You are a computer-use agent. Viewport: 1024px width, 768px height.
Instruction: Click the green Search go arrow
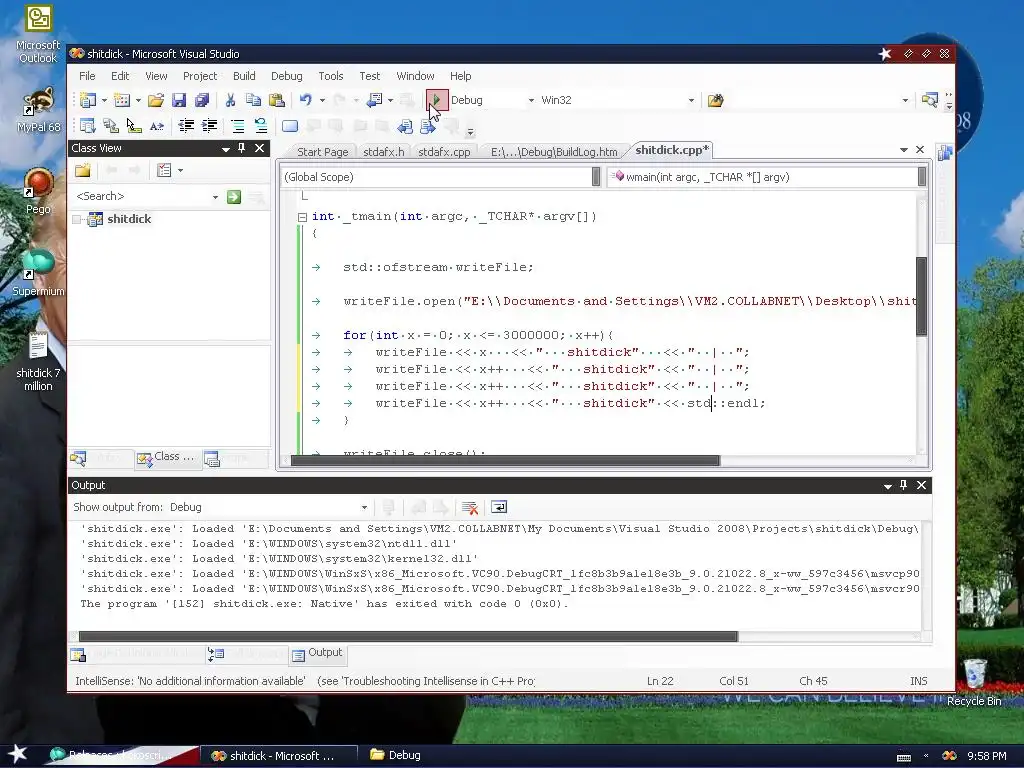click(234, 197)
